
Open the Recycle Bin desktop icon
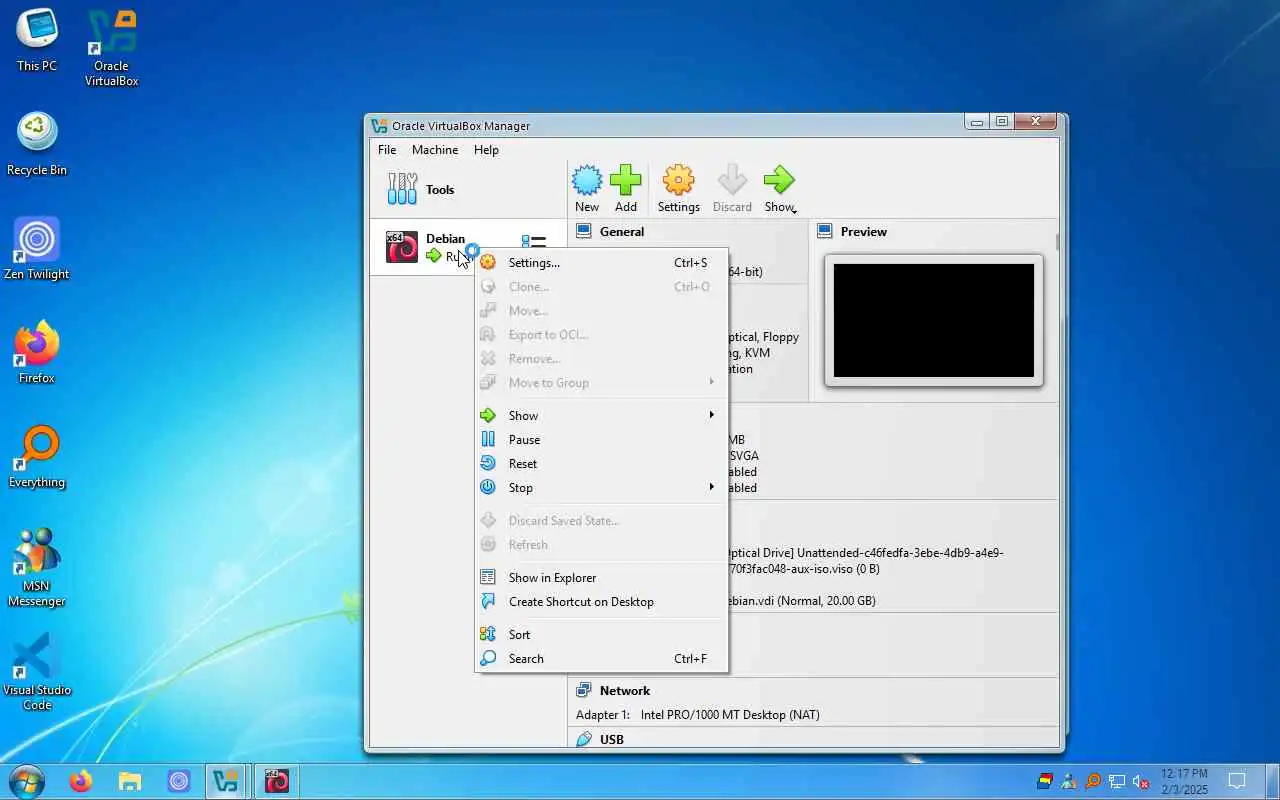[37, 145]
